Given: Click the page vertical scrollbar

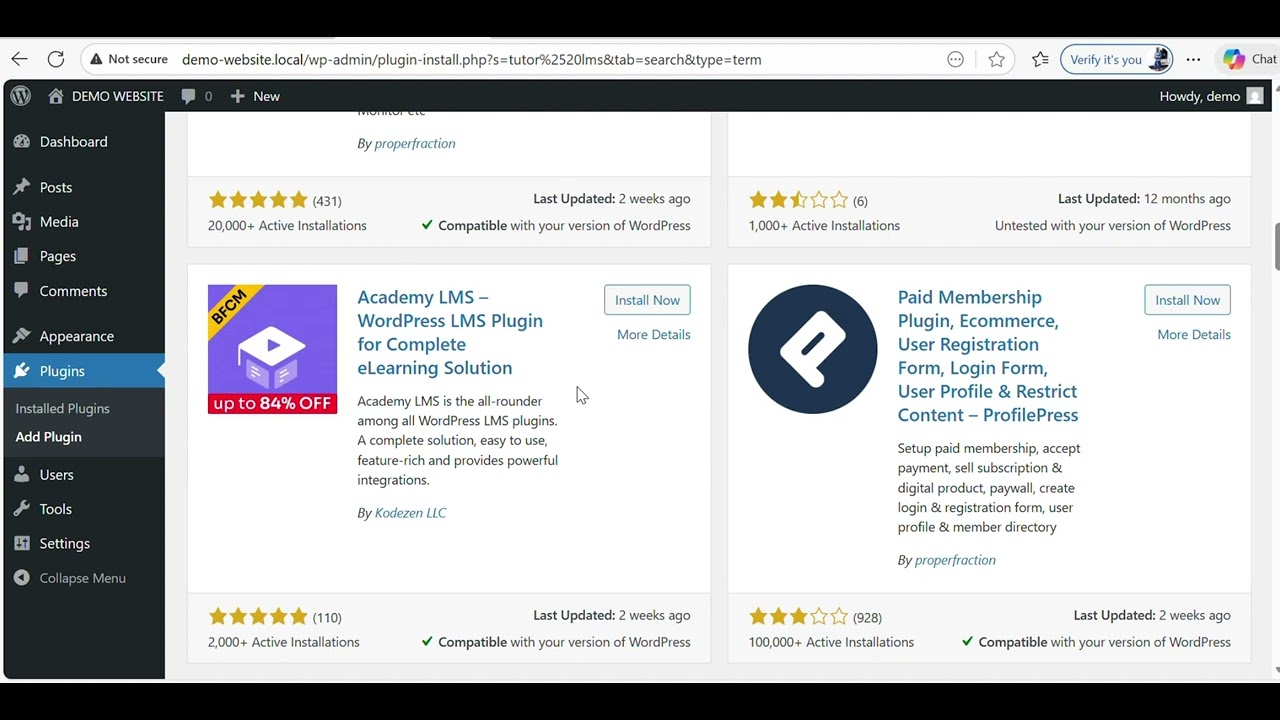Looking at the screenshot, I should click(1276, 248).
